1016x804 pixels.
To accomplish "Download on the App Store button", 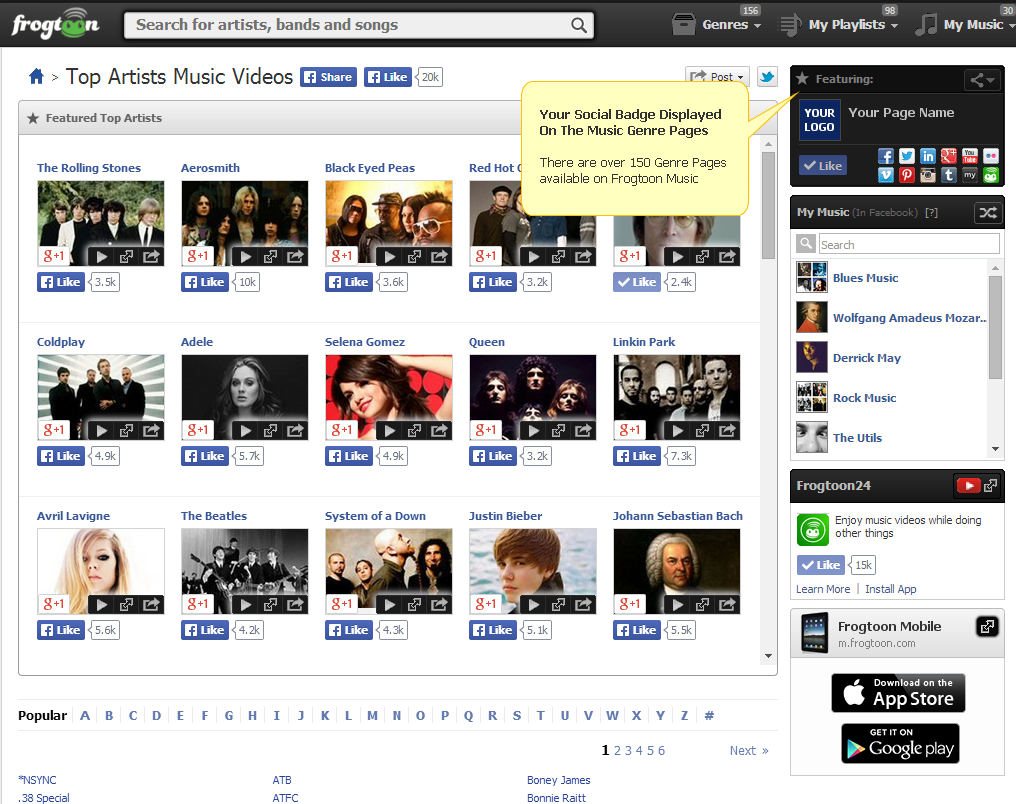I will (898, 693).
